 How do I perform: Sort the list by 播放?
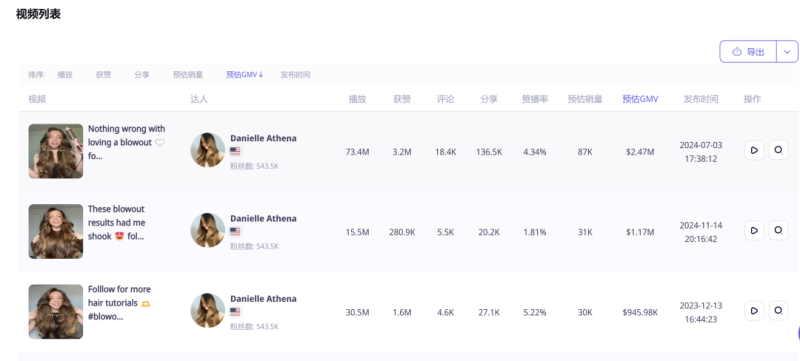click(x=65, y=74)
